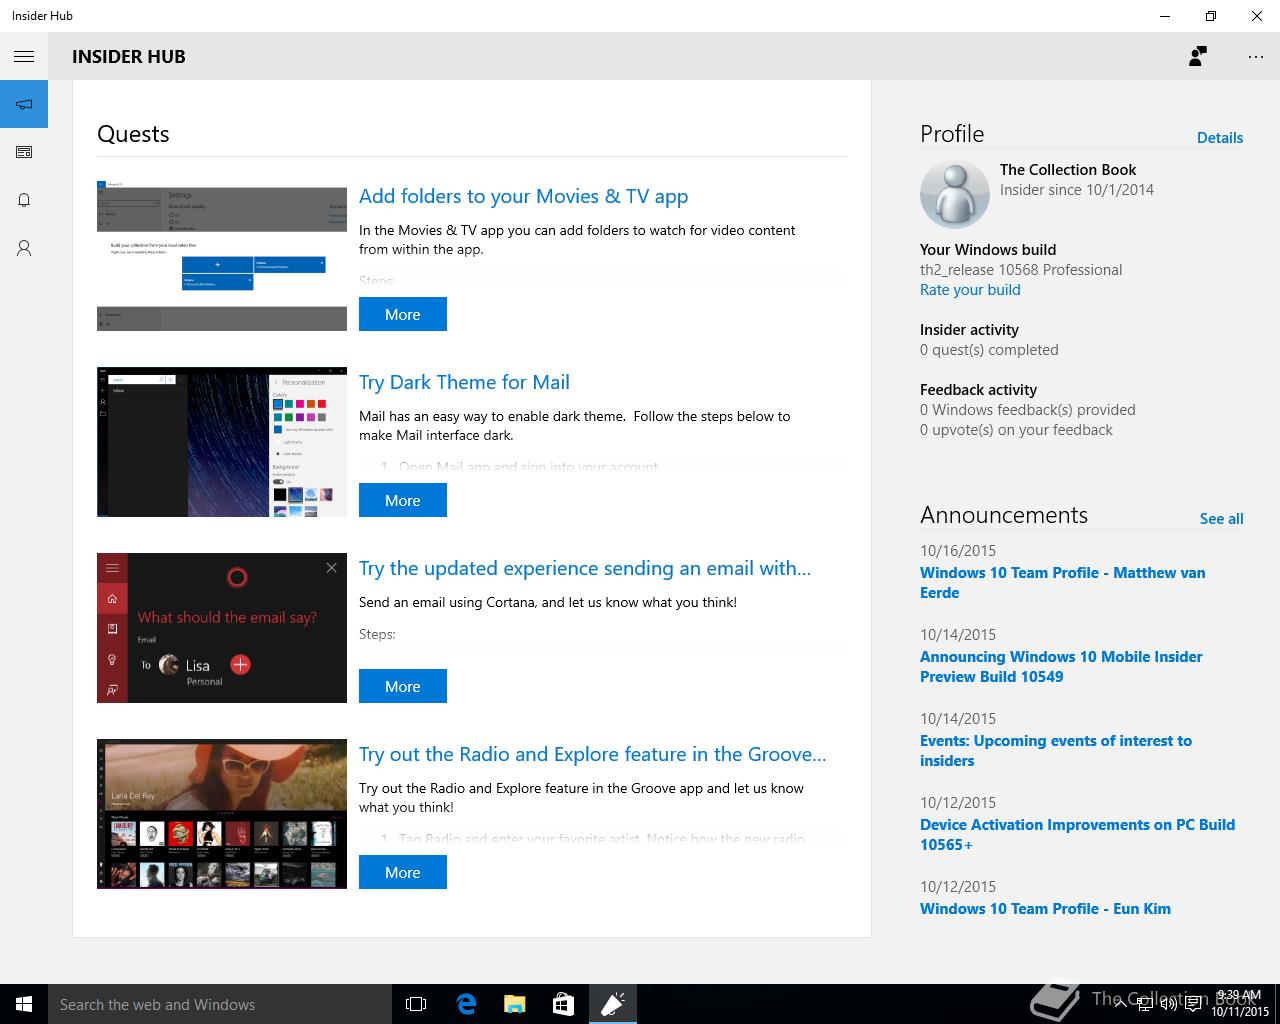Click into the Search the web and Windows box

click(220, 1004)
